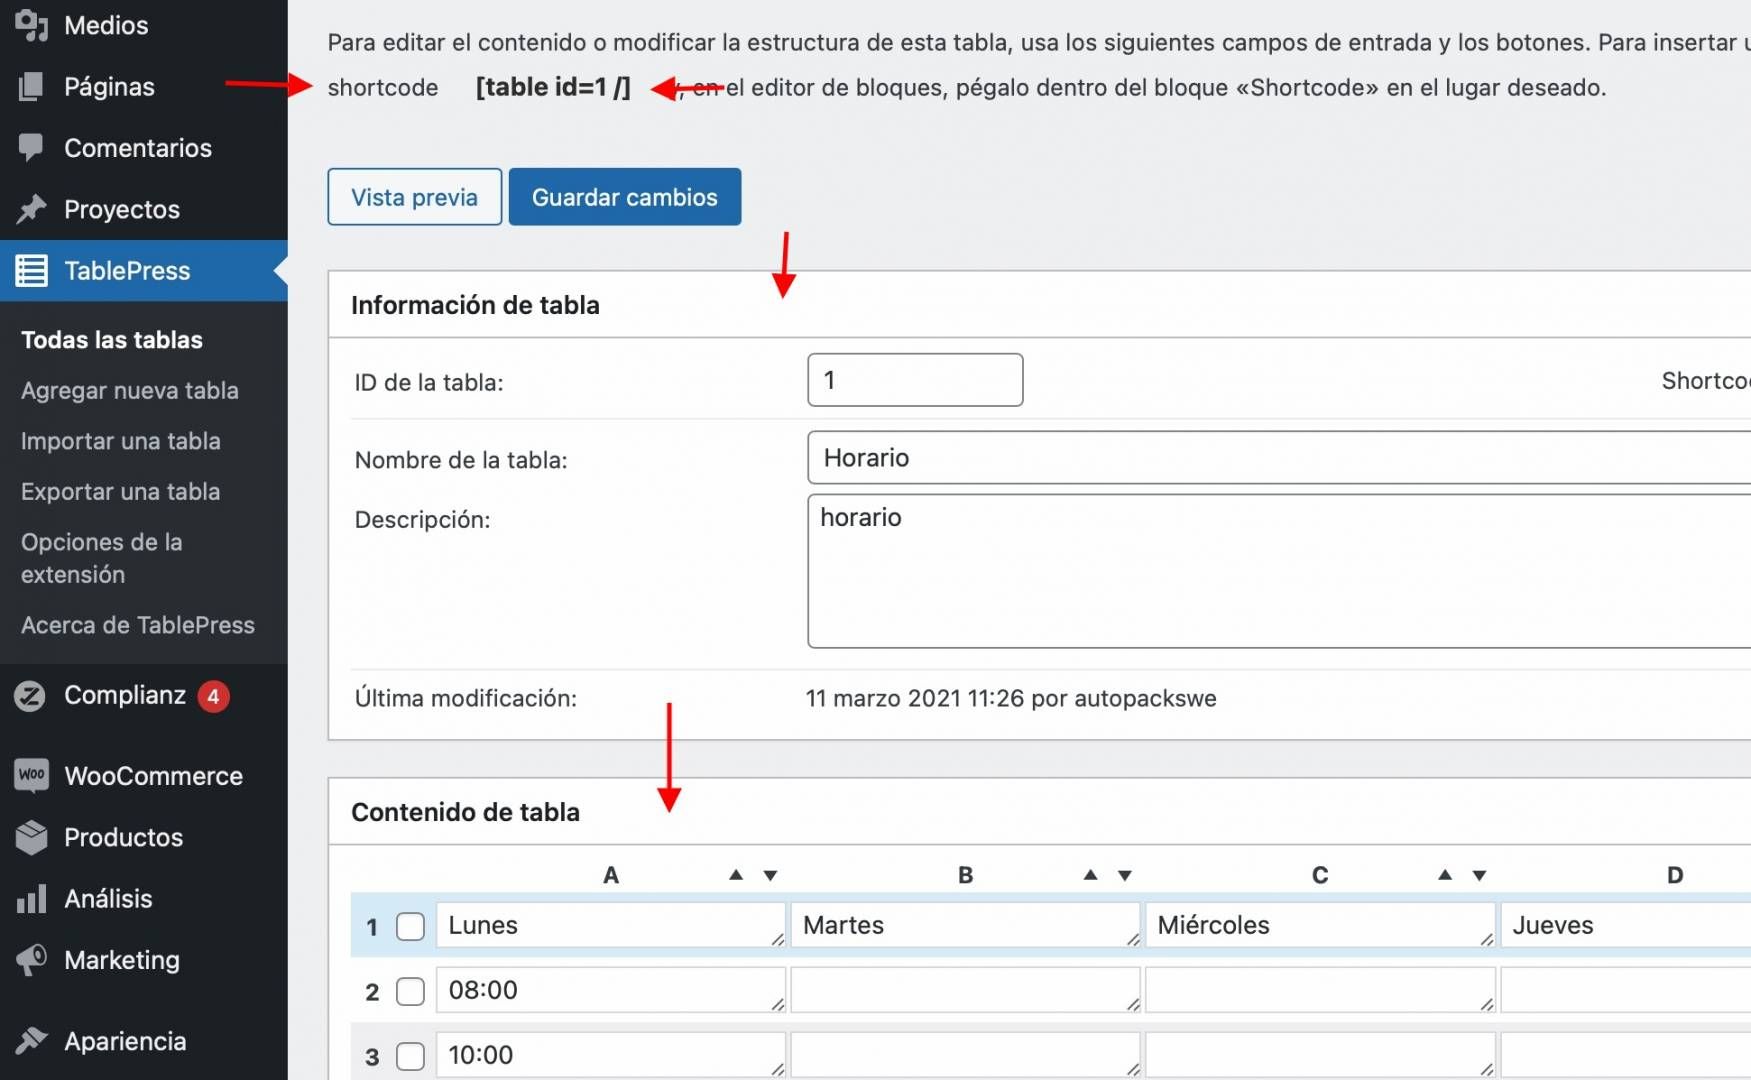
Task: Open Importar una tabla
Action: 121,441
